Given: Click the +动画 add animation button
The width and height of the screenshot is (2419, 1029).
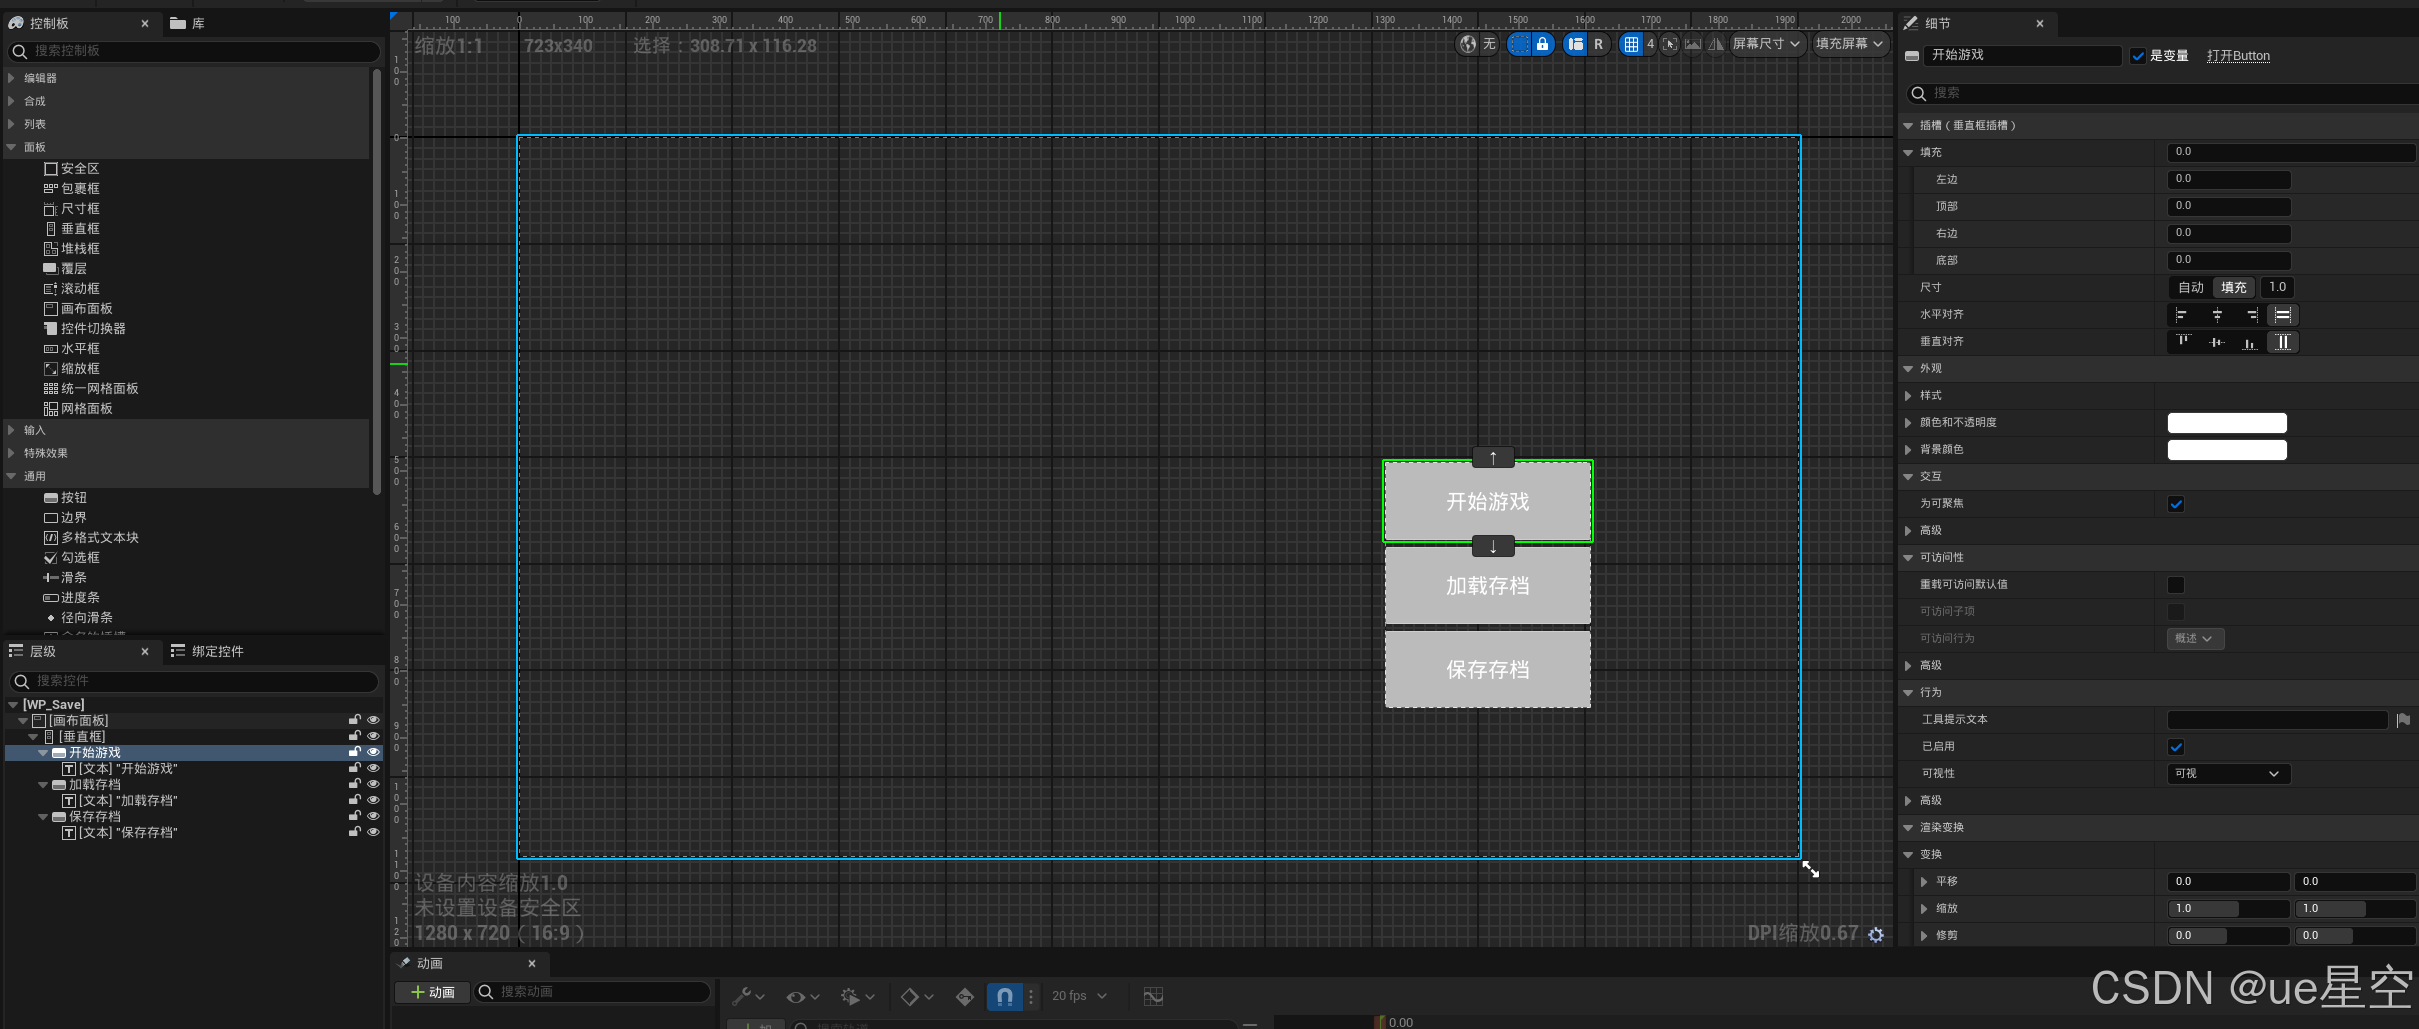Looking at the screenshot, I should (433, 992).
